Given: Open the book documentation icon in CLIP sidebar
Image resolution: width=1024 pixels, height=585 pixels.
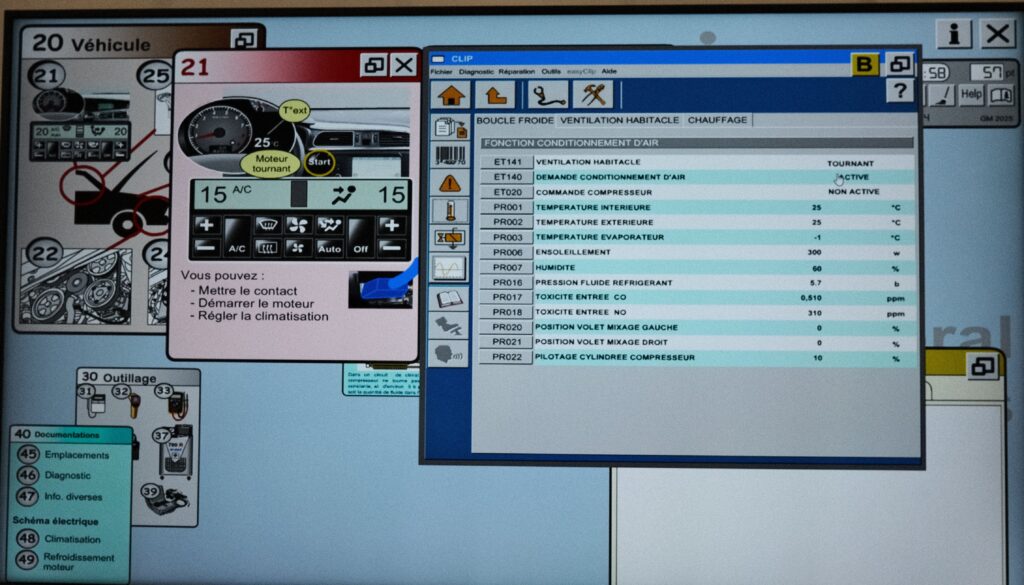Looking at the screenshot, I should pos(450,298).
